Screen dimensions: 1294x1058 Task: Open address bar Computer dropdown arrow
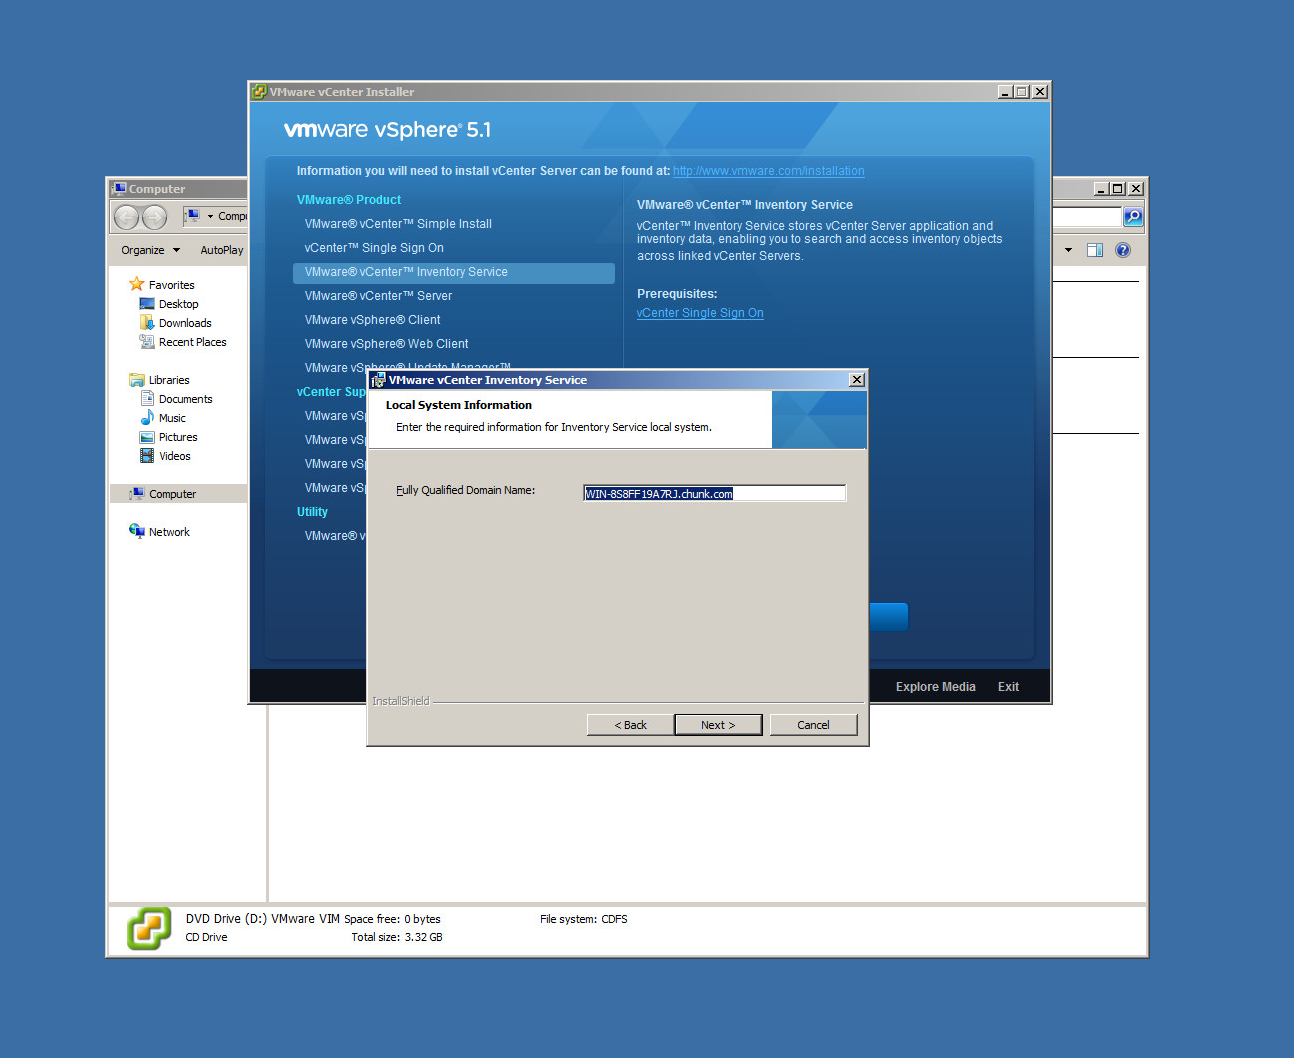pyautogui.click(x=210, y=217)
